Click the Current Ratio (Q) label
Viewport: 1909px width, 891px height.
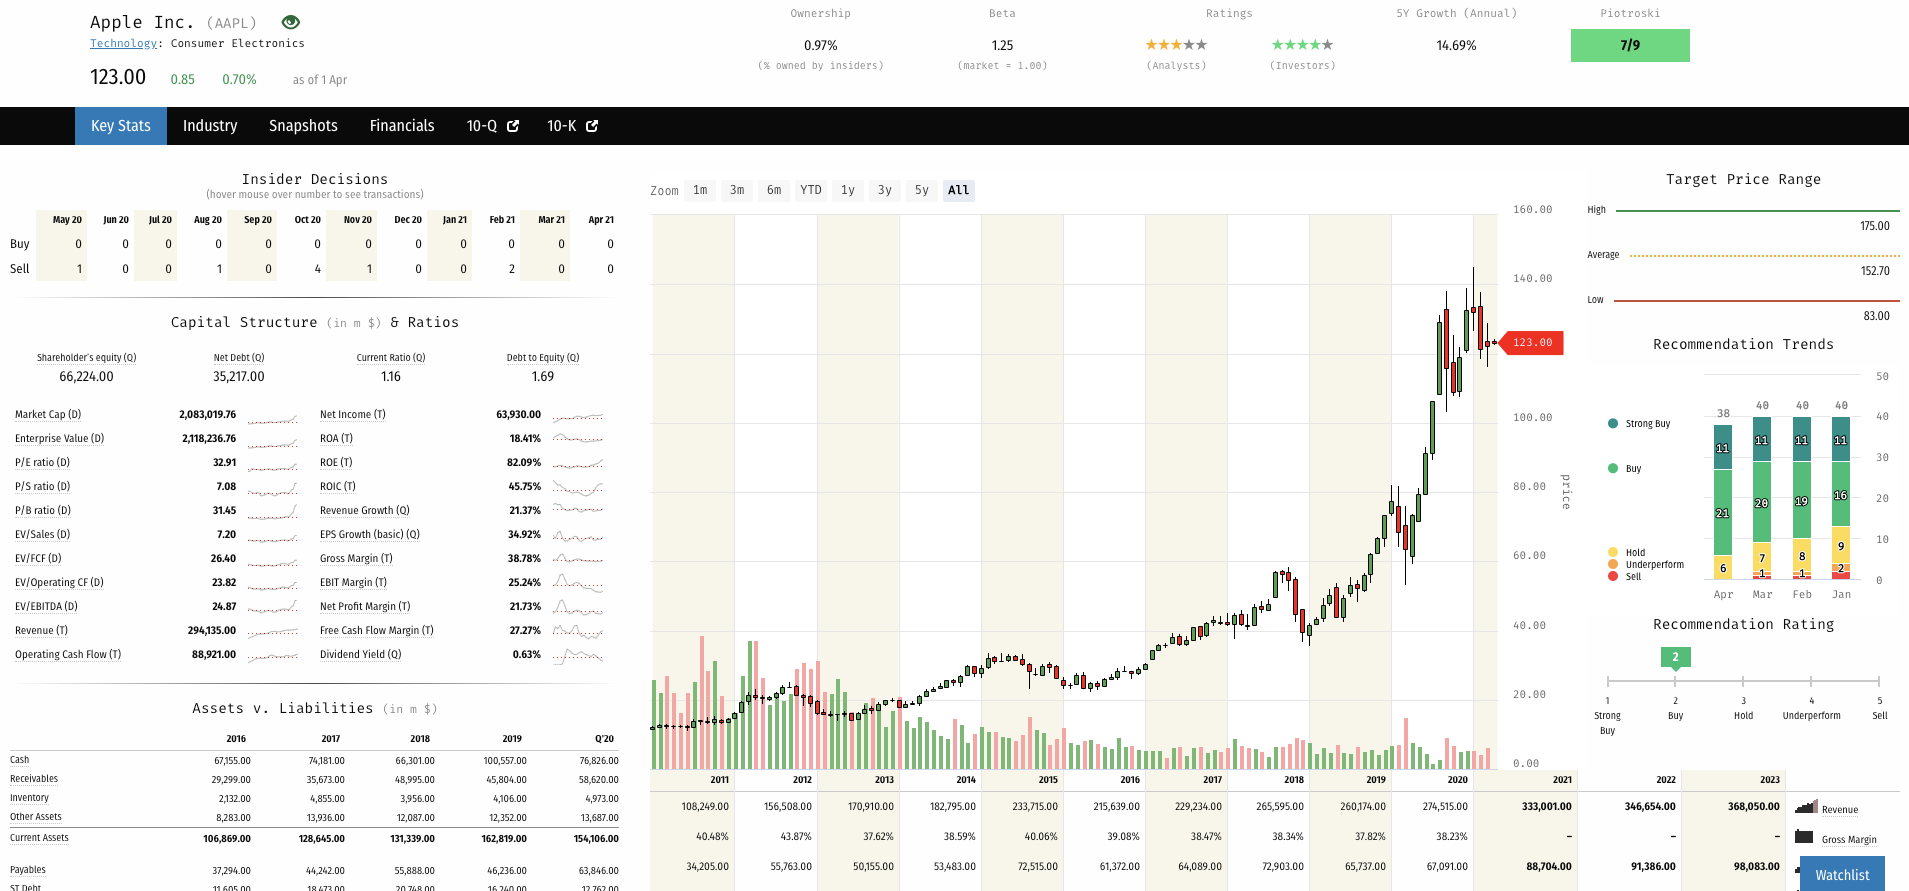pyautogui.click(x=391, y=358)
